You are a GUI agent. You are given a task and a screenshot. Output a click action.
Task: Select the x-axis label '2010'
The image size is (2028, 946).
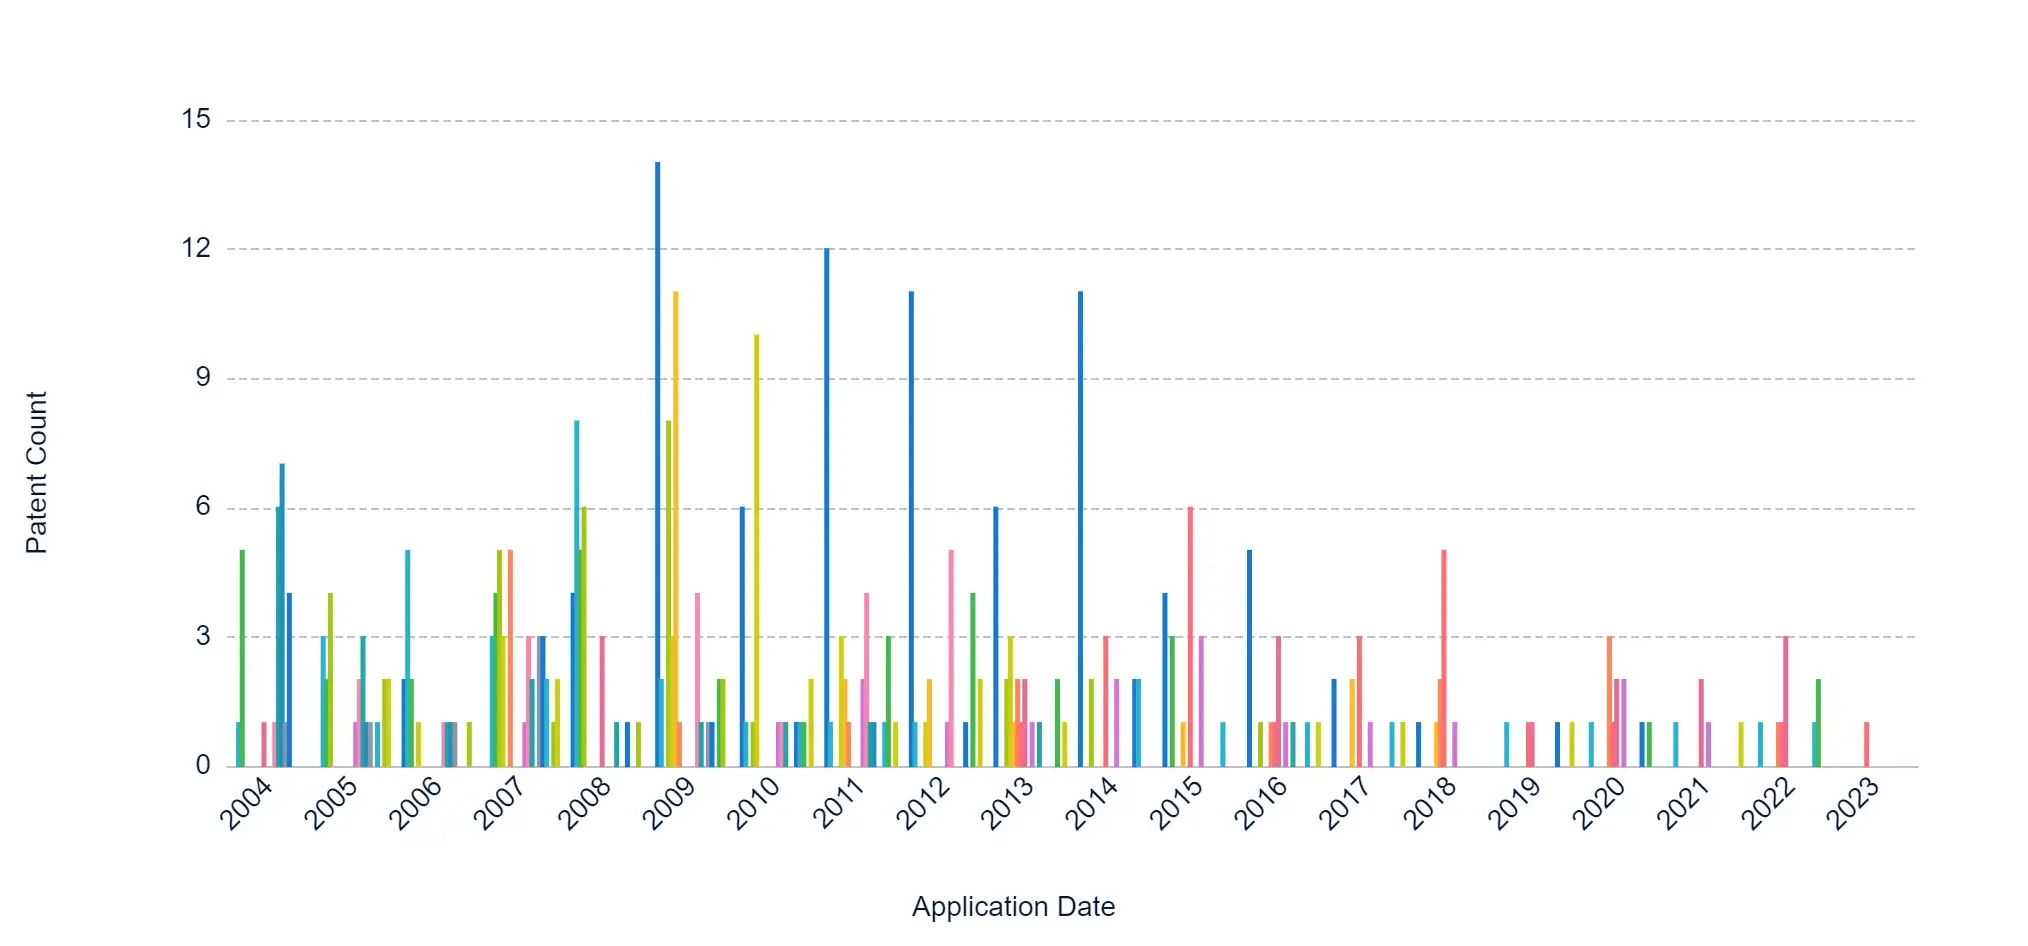click(753, 803)
